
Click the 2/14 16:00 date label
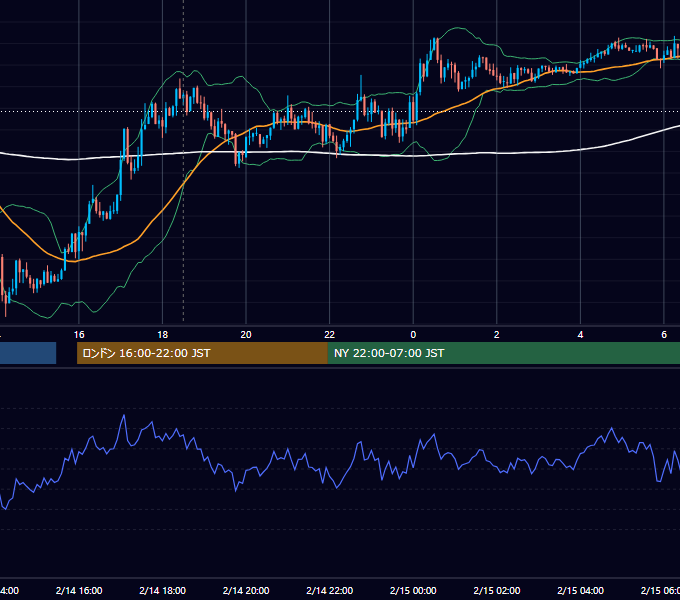pos(79,591)
